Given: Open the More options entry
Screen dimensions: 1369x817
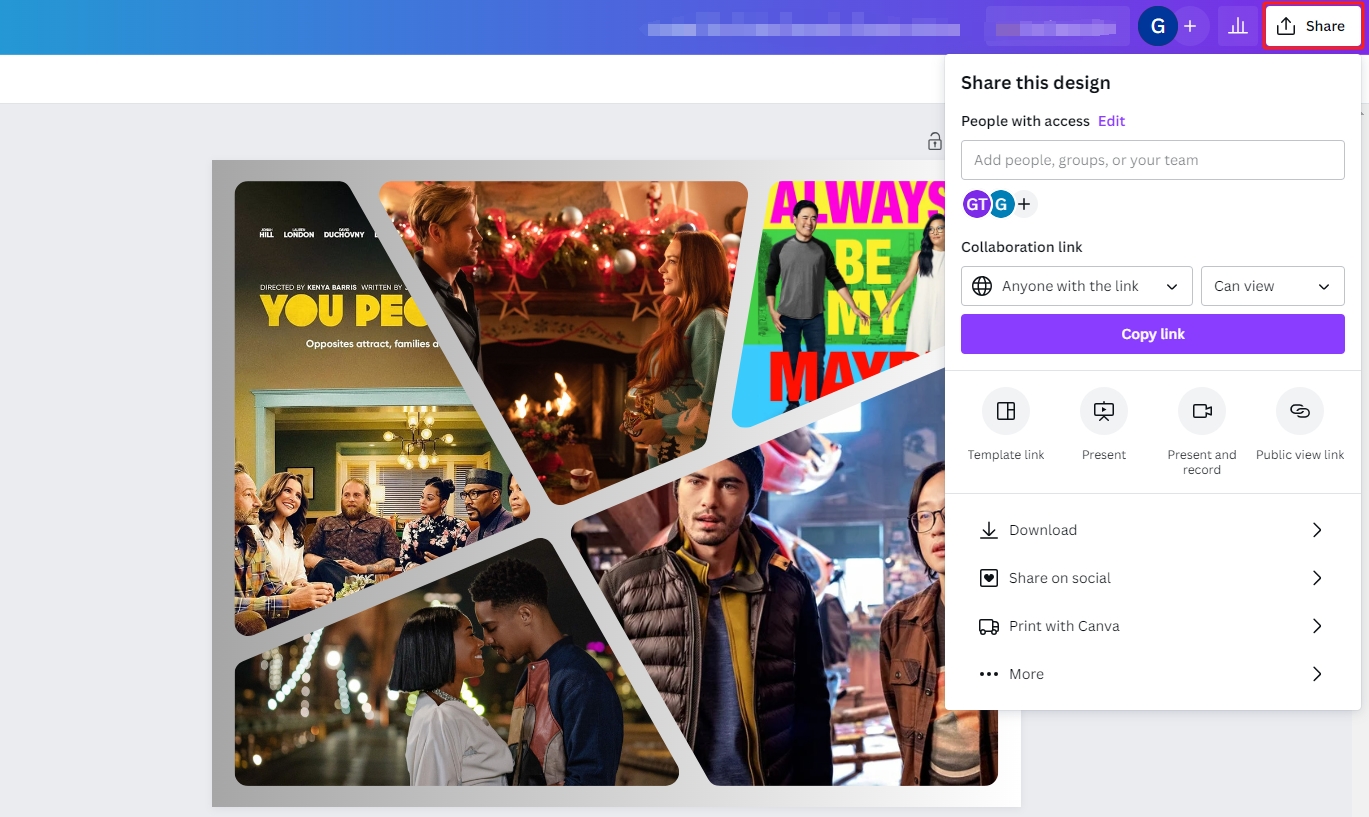Looking at the screenshot, I should point(1152,674).
